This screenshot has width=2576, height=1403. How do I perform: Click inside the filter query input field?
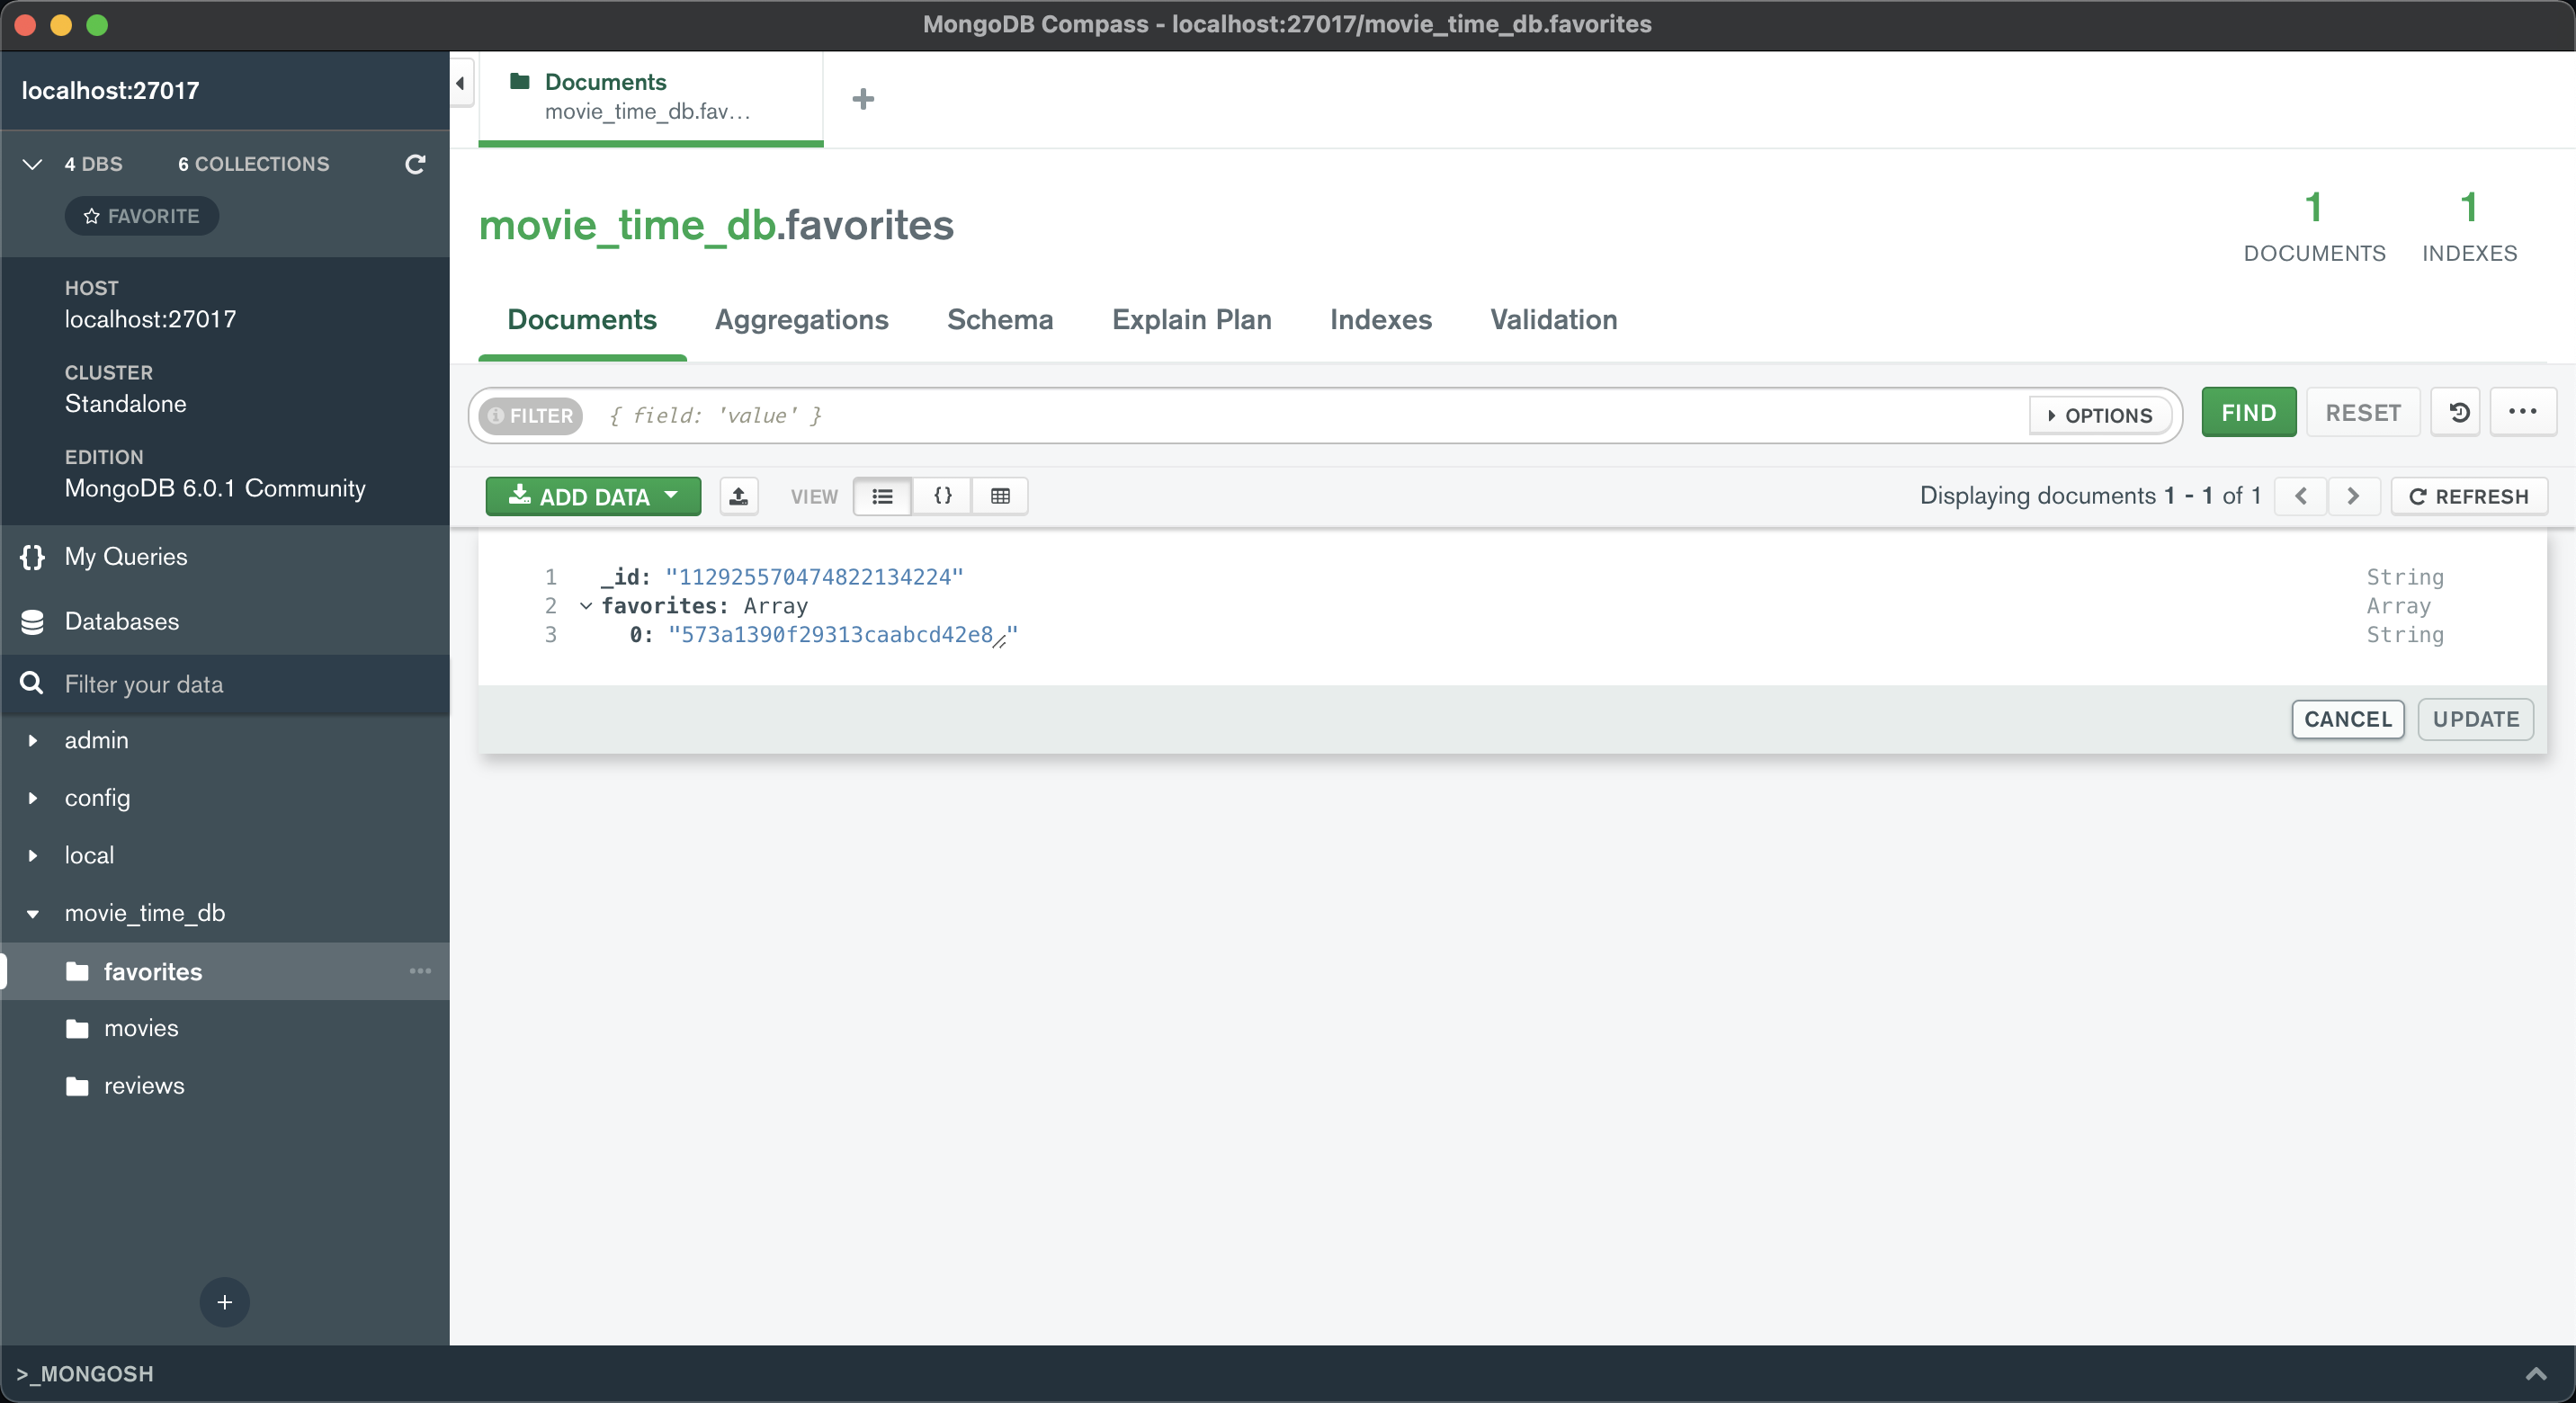[x=1200, y=415]
